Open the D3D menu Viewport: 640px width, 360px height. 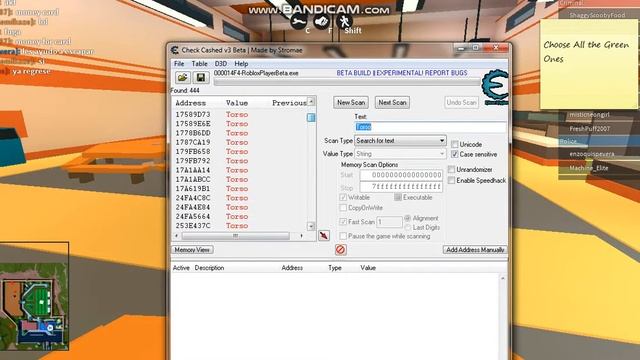[x=220, y=64]
